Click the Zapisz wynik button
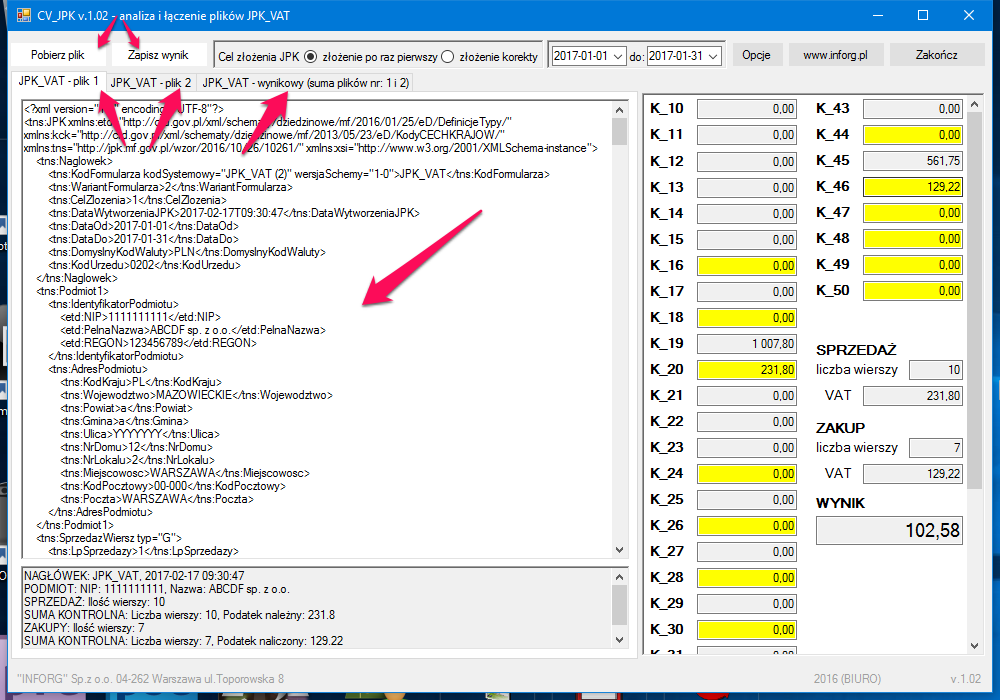Viewport: 1000px width, 700px height. pyautogui.click(x=158, y=55)
